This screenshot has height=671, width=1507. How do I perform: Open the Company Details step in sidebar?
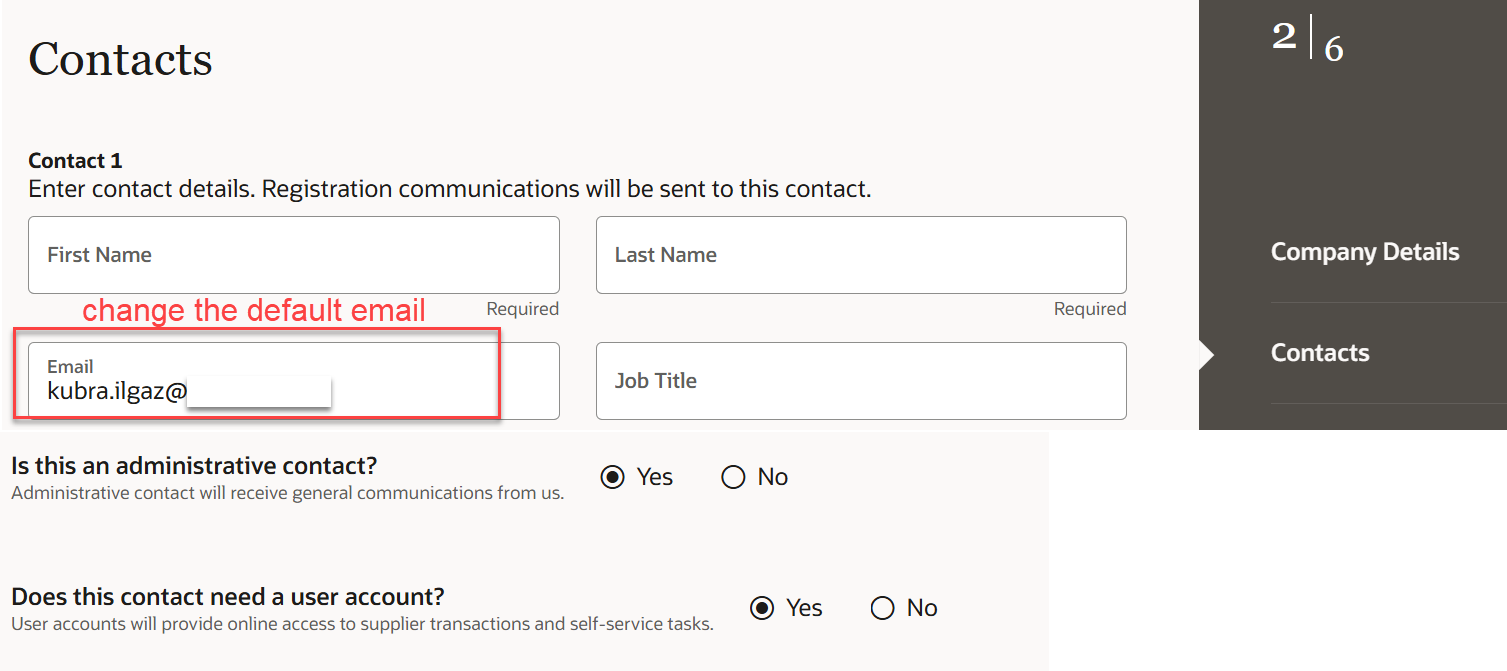coord(1364,252)
